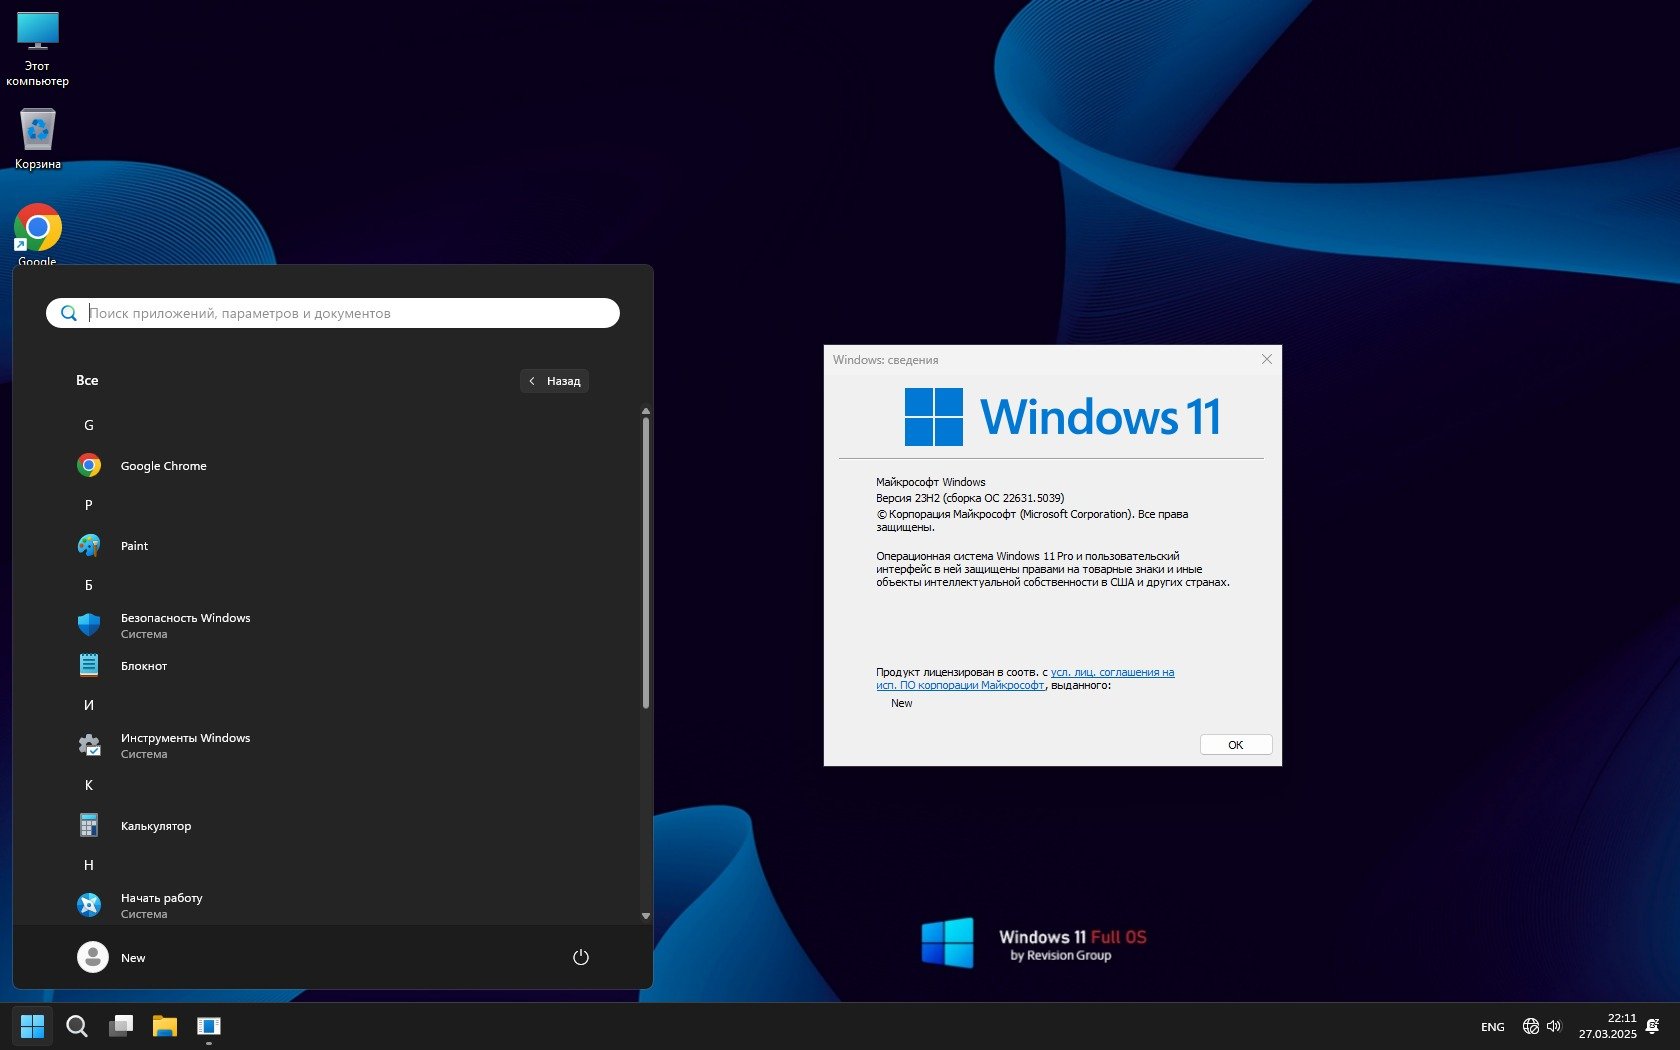The height and width of the screenshot is (1050, 1680).
Task: Launch Калькулятор from the Start menu
Action: point(155,826)
